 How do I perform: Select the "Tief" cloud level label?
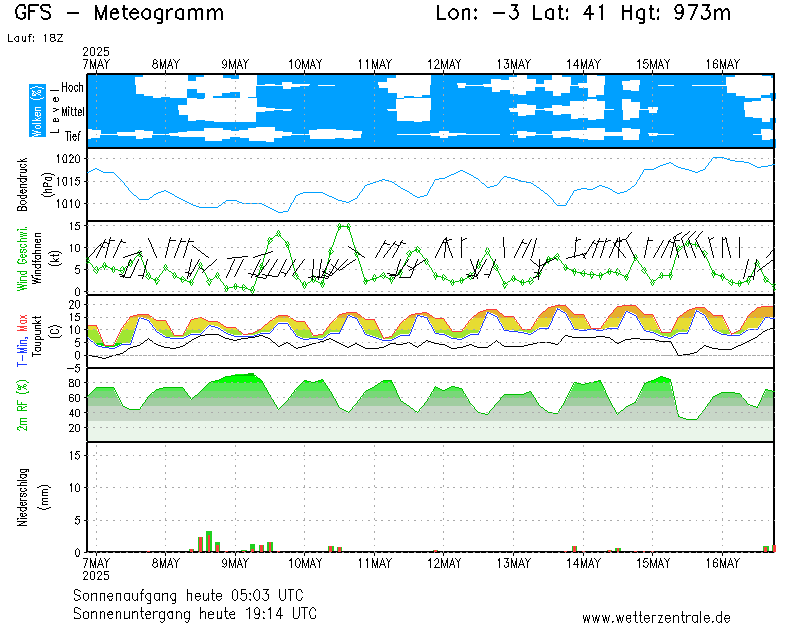click(x=72, y=136)
